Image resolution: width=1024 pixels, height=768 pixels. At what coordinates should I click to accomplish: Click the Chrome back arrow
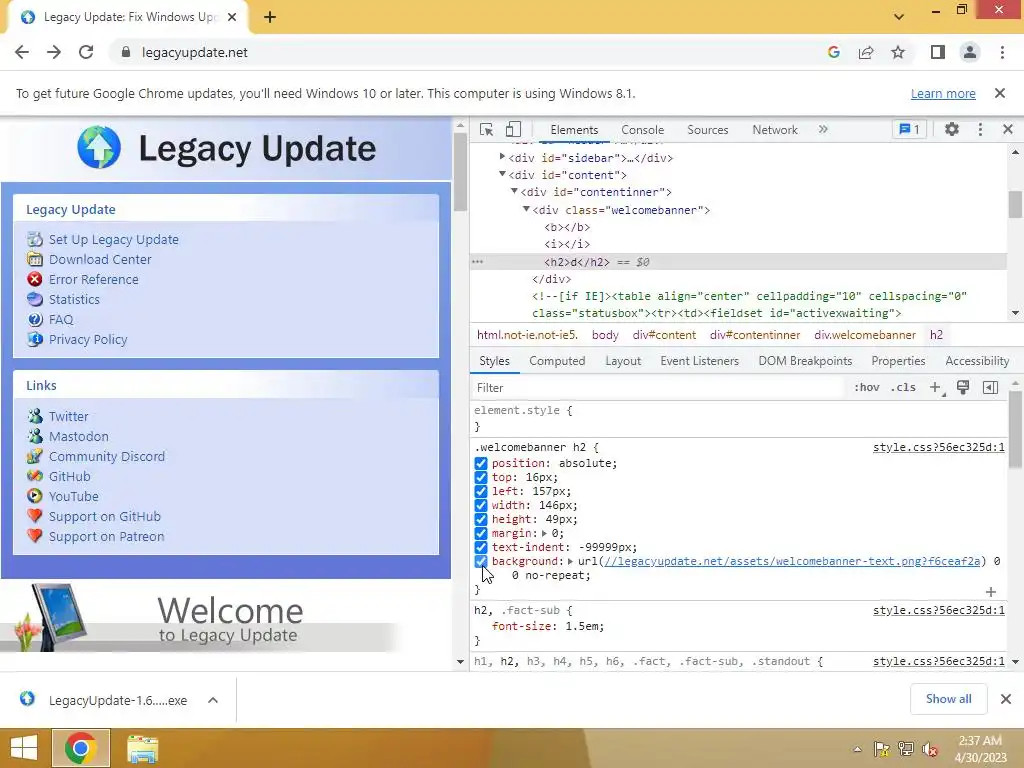(x=22, y=52)
